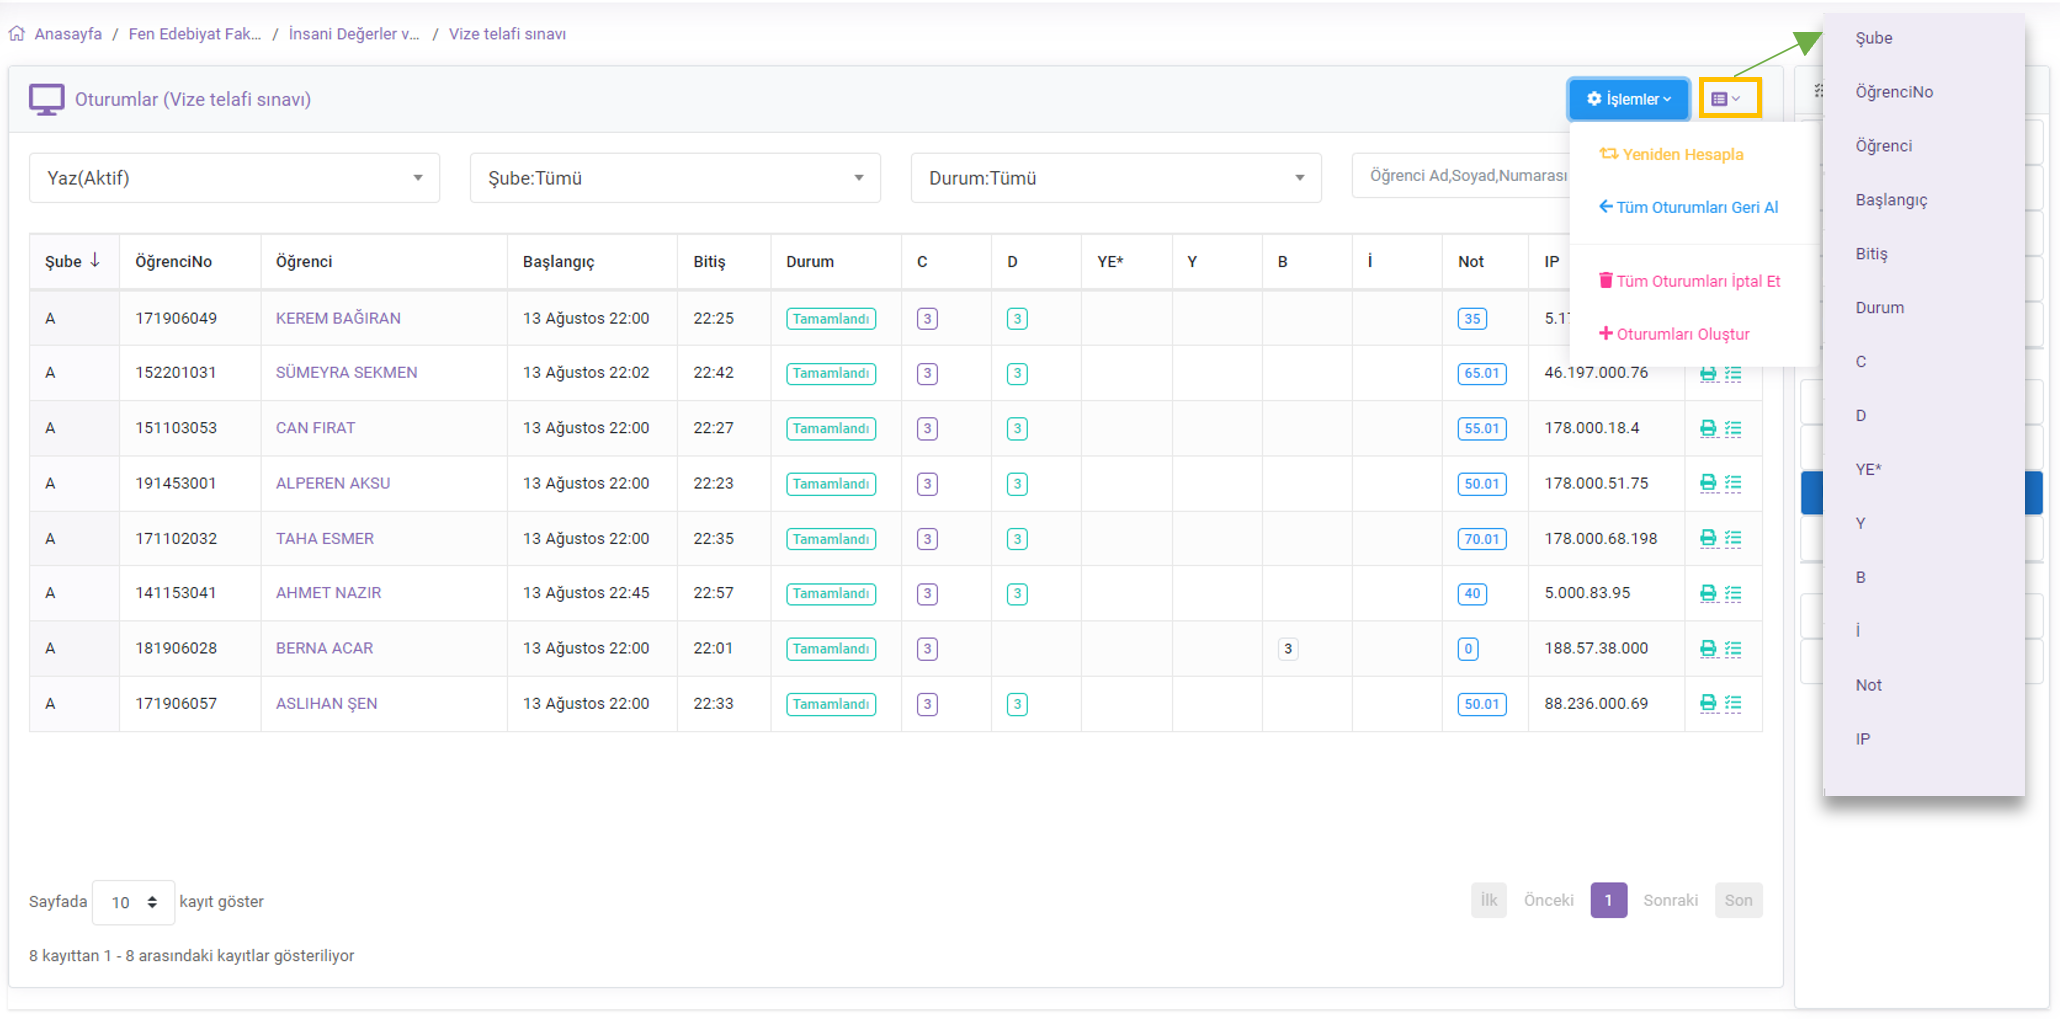Open the checklist icon in TAHA ESMER's row

point(1733,539)
